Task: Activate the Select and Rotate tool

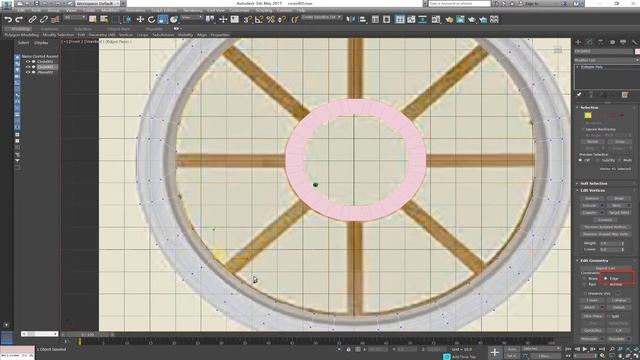Action: (151, 19)
